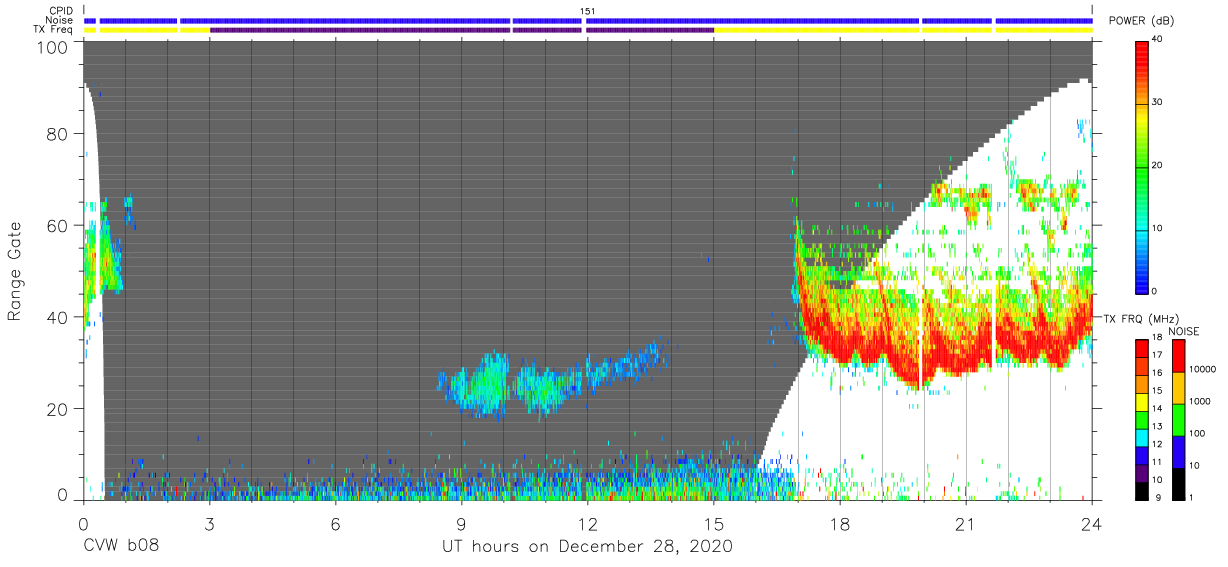Click the early echo cluster near hour 0-1
This screenshot has width=1228, height=567.
pos(104,258)
